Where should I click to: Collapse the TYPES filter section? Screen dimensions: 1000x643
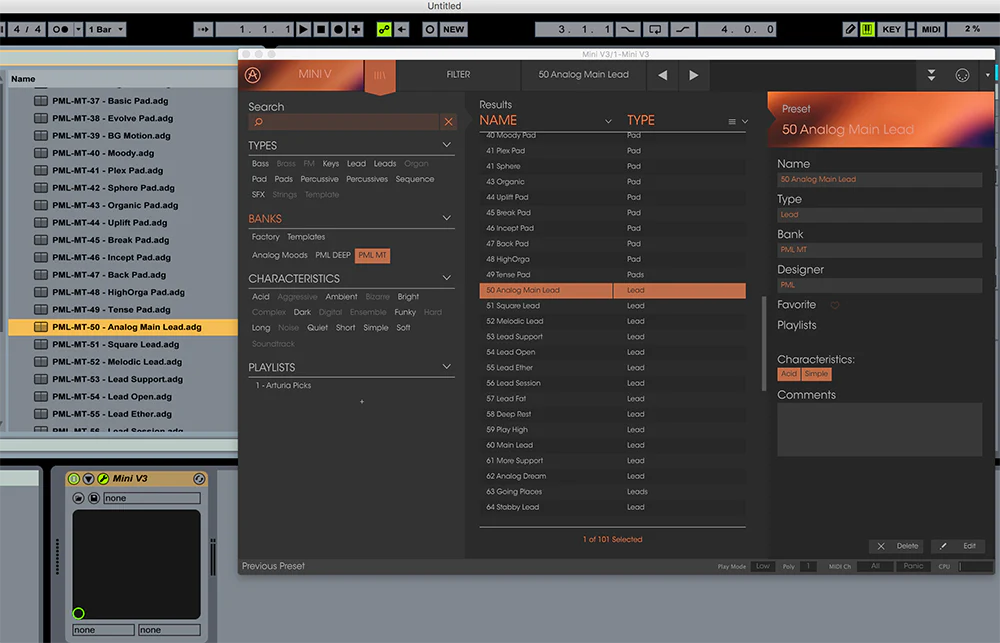click(x=447, y=146)
